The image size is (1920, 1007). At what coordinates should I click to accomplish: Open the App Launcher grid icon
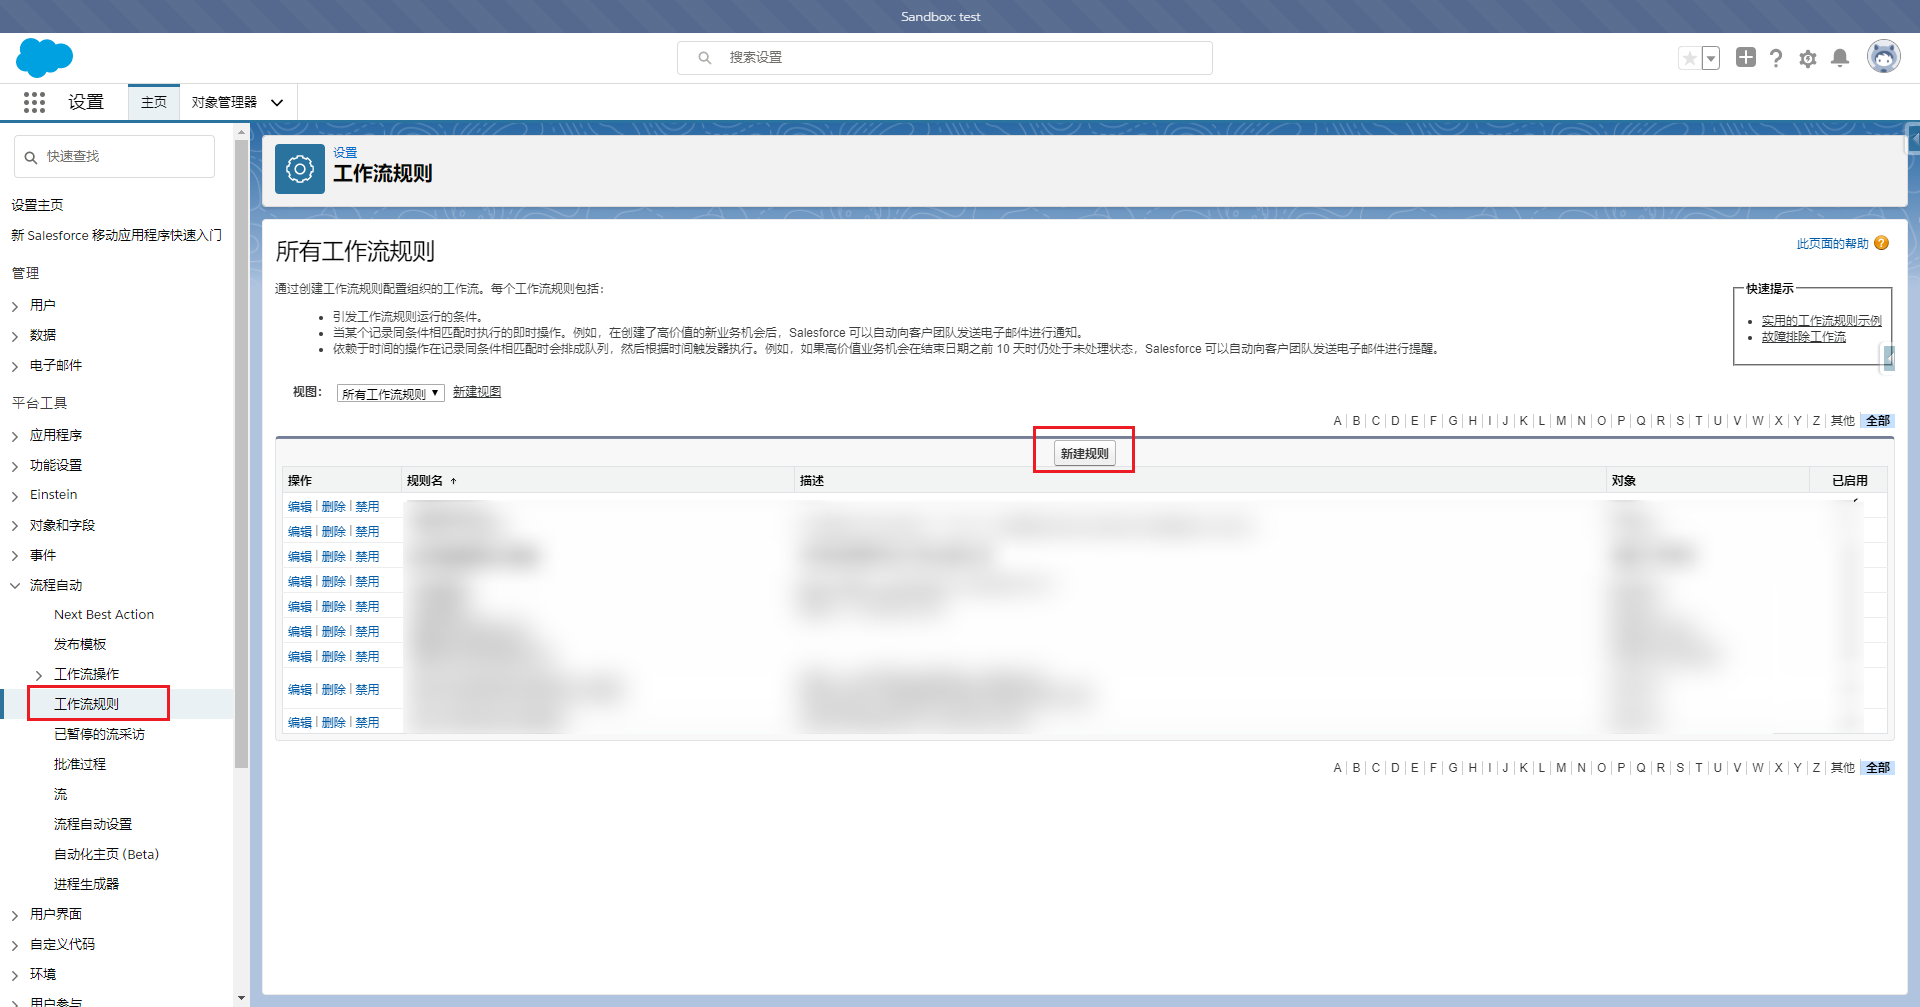pos(34,102)
